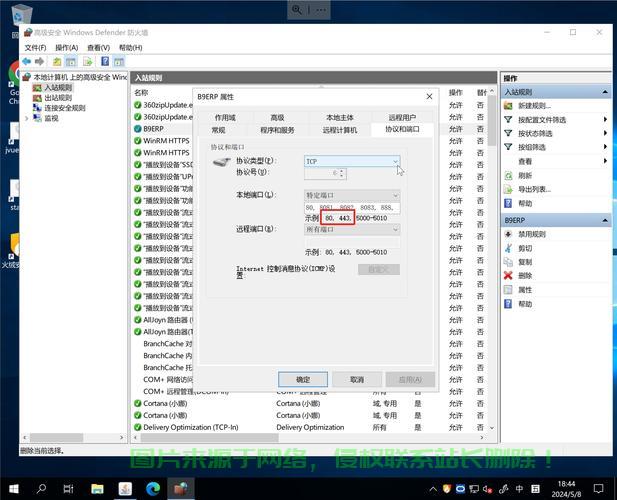617x500 pixels.
Task: Open Task View from the taskbar
Action: pyautogui.click(x=68, y=489)
